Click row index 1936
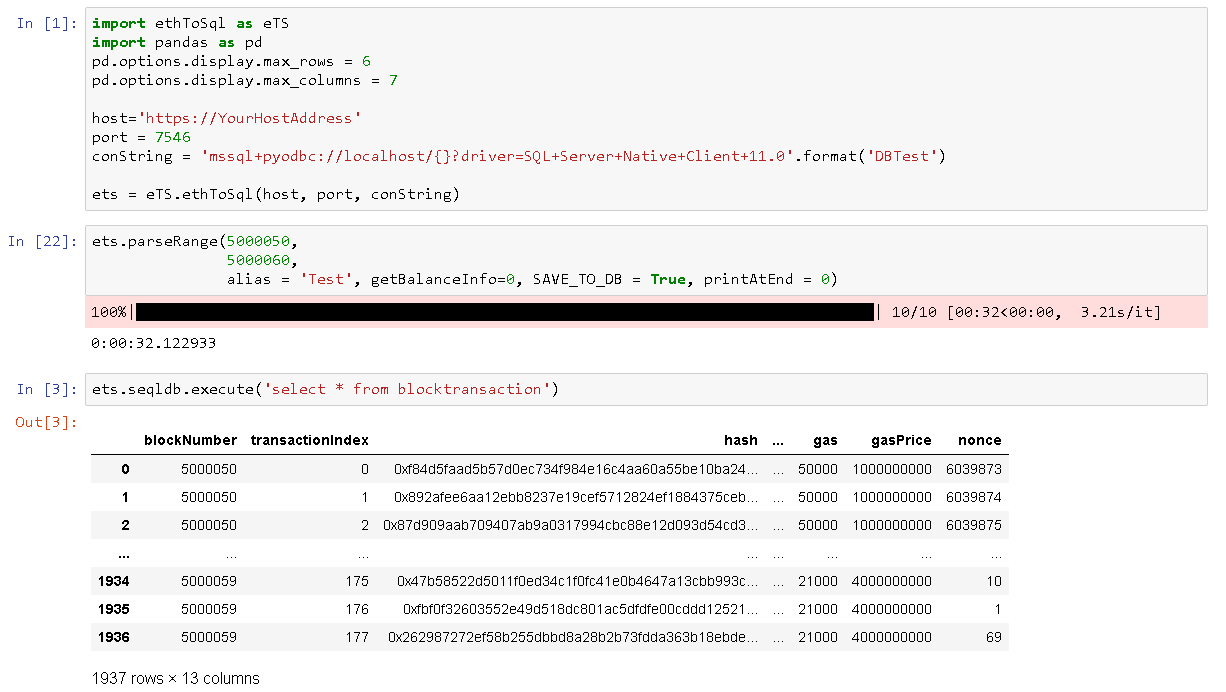The width and height of the screenshot is (1226, 692). pos(114,637)
